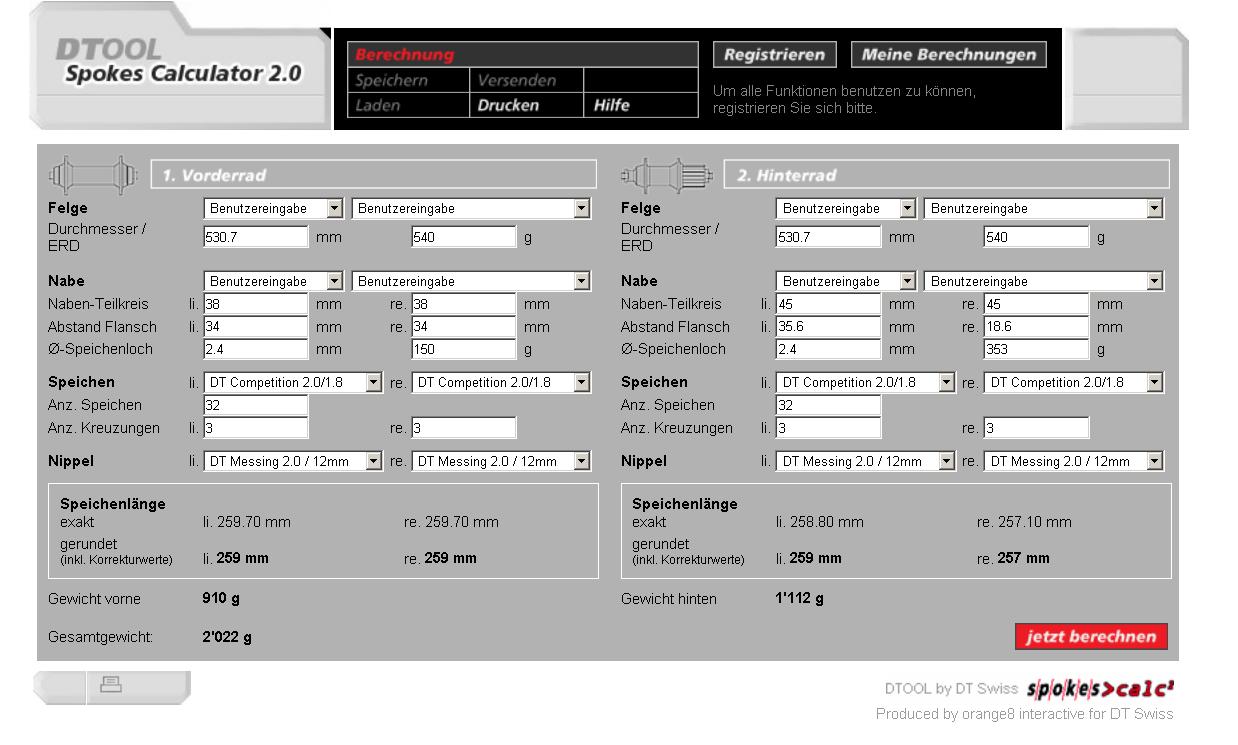This screenshot has width=1238, height=745.
Task: Open the front right Nippel dropdown
Action: pyautogui.click(x=501, y=462)
